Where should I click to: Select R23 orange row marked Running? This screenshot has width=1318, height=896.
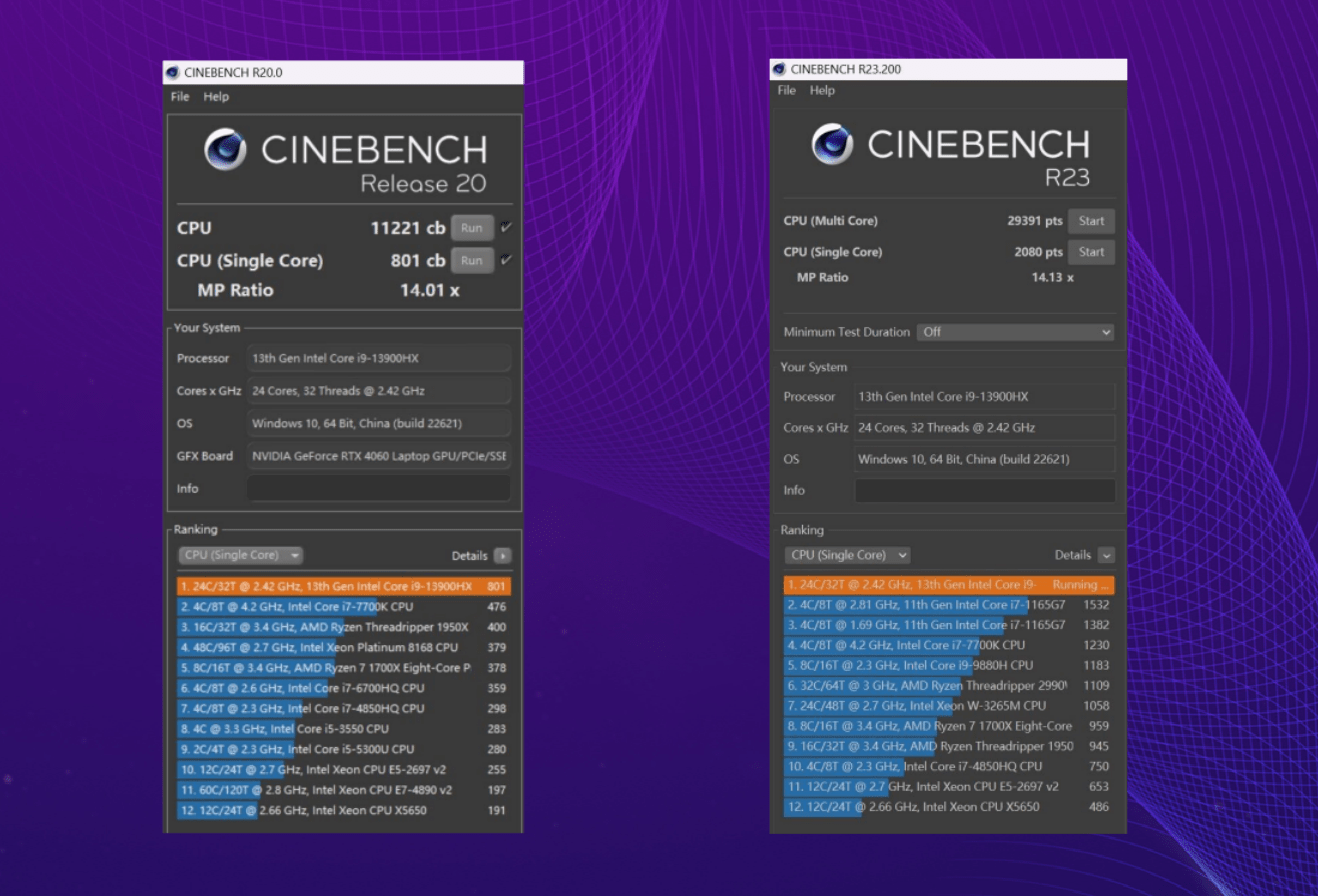950,585
